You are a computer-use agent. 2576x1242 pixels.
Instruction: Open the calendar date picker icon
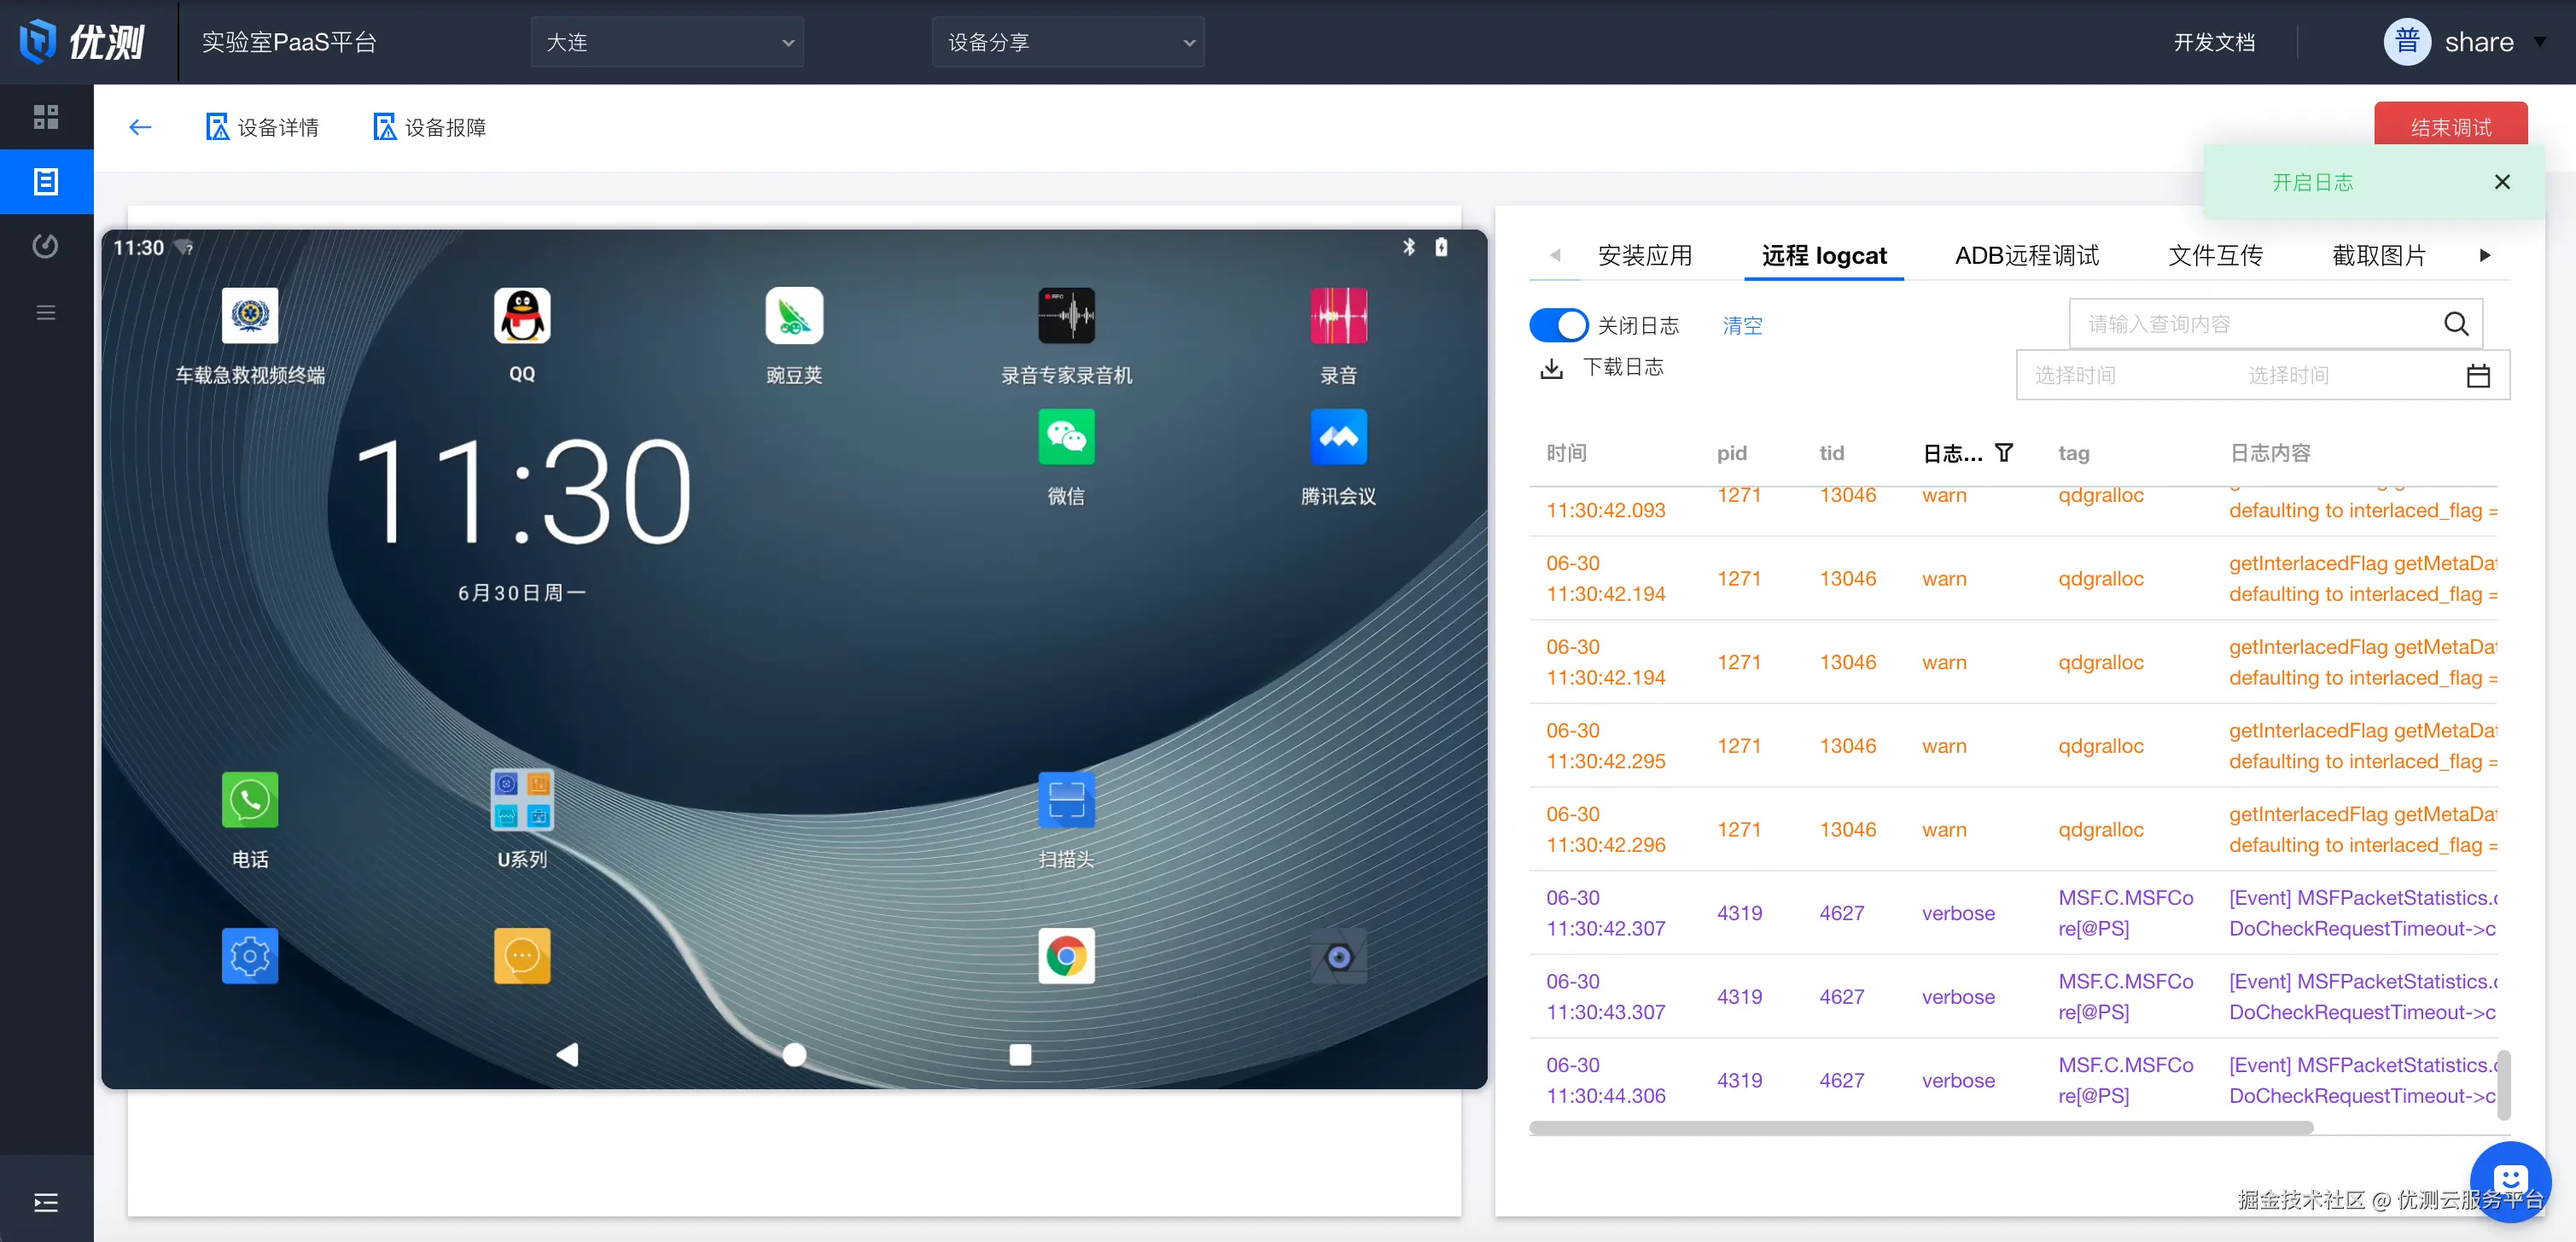pos(2478,376)
